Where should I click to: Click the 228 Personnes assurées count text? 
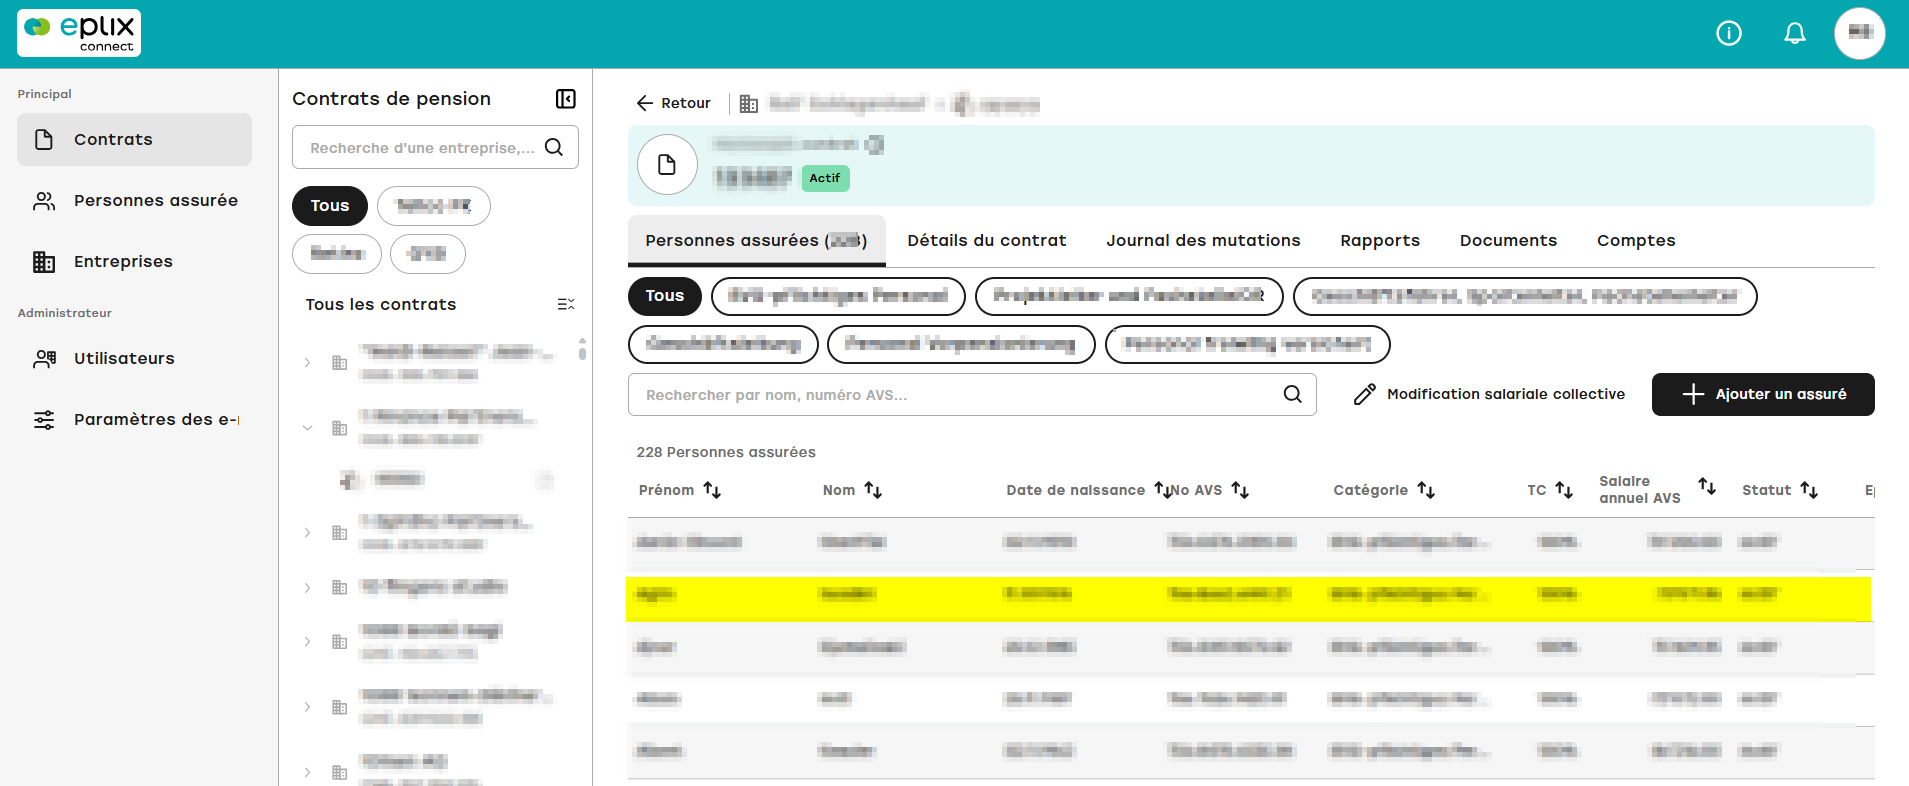(726, 452)
